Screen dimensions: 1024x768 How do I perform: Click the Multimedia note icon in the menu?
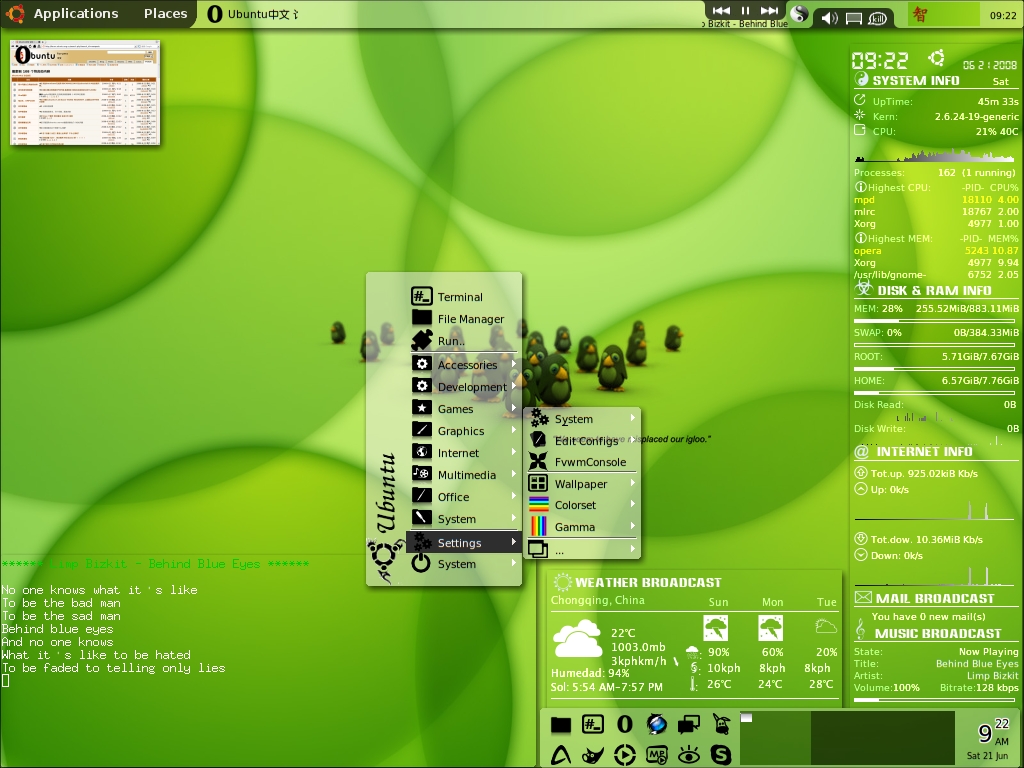[x=421, y=474]
